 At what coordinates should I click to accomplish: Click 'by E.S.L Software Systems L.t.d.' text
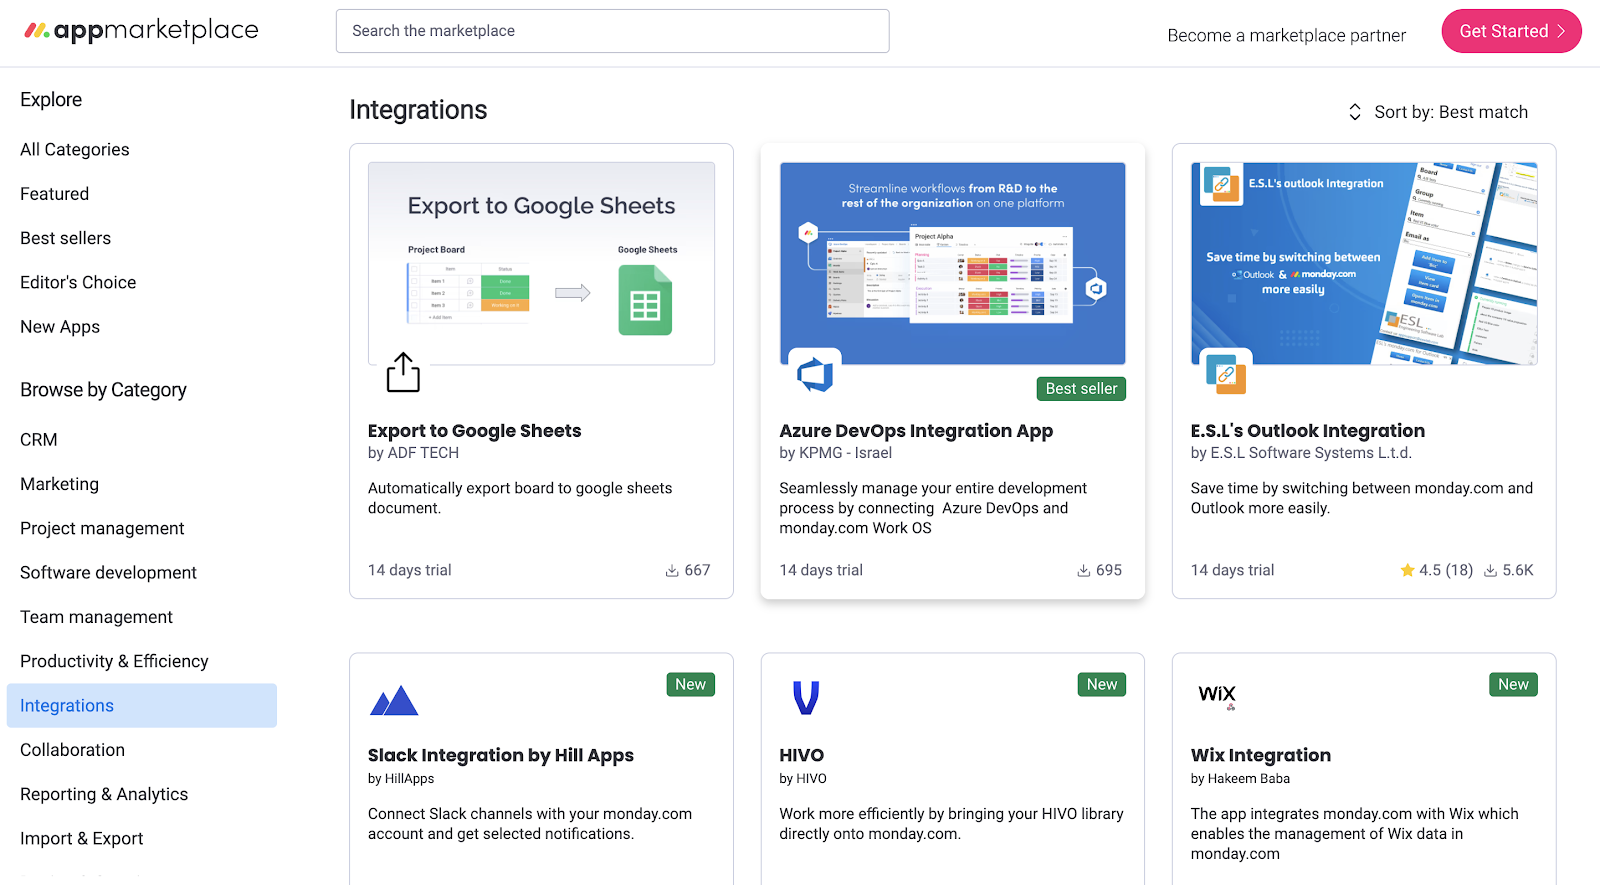point(1301,453)
